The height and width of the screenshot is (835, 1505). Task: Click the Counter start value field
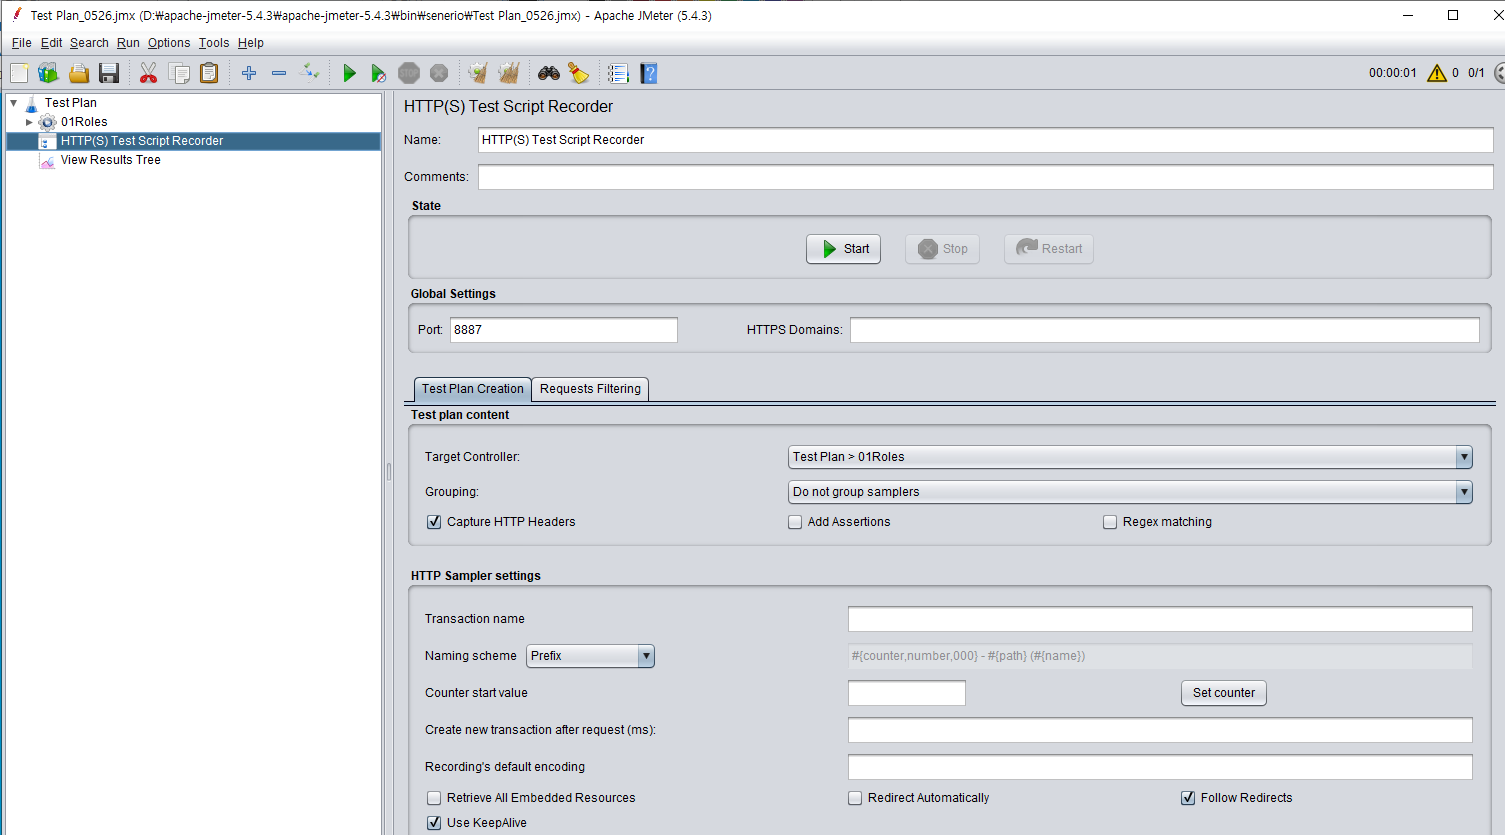click(906, 693)
